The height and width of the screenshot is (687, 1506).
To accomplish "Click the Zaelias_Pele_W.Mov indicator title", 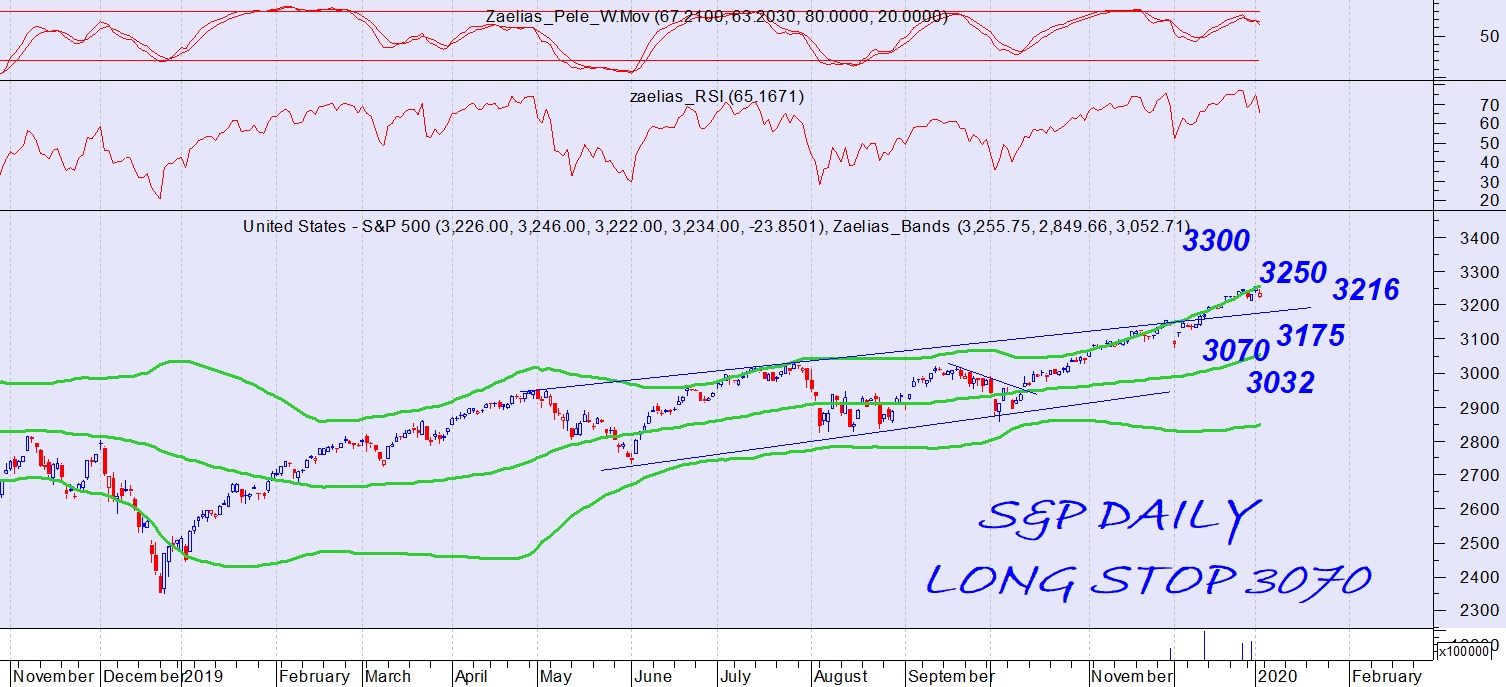I will click(x=716, y=17).
